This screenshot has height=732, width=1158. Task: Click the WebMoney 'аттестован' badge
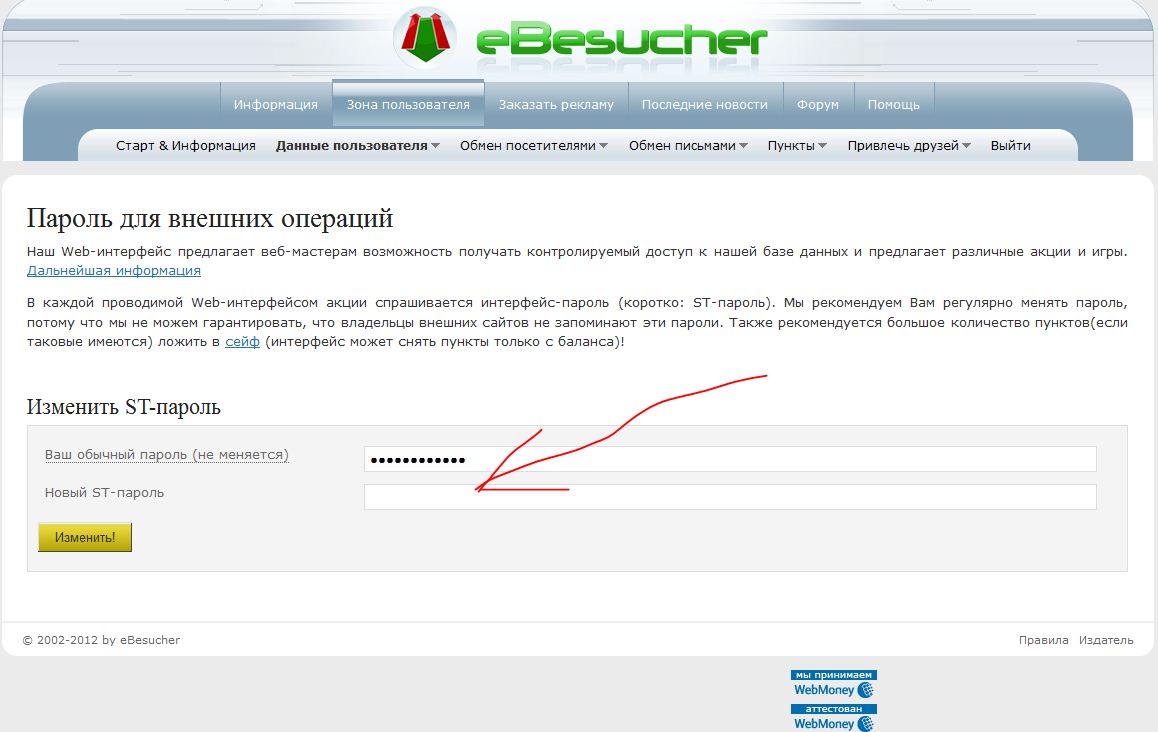834,718
